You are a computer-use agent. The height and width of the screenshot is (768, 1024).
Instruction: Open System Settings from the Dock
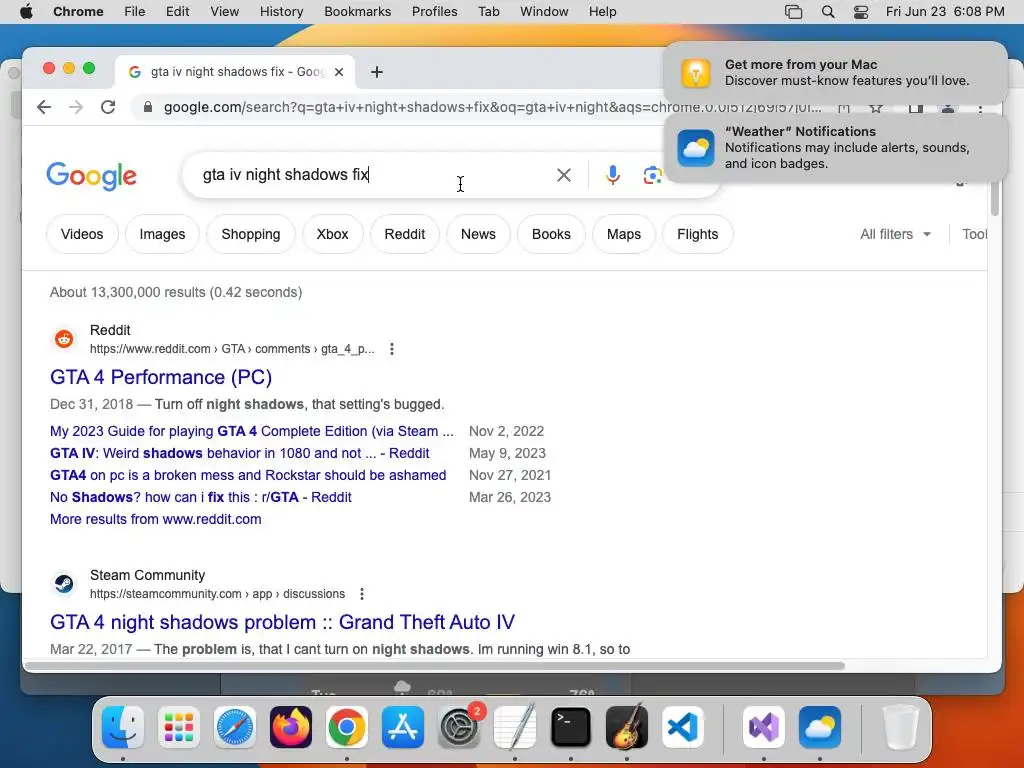(x=458, y=728)
